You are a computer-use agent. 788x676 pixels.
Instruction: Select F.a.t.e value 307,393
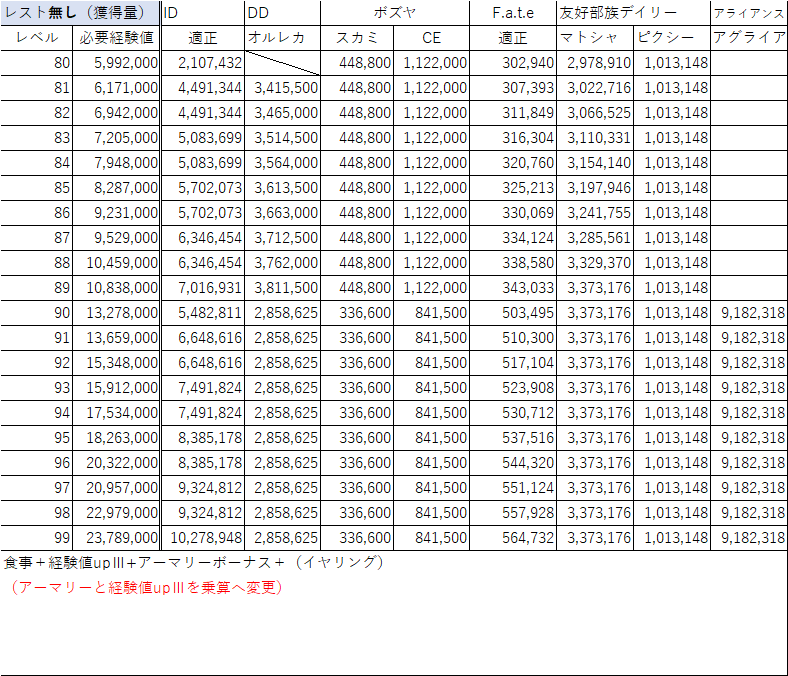(x=513, y=88)
